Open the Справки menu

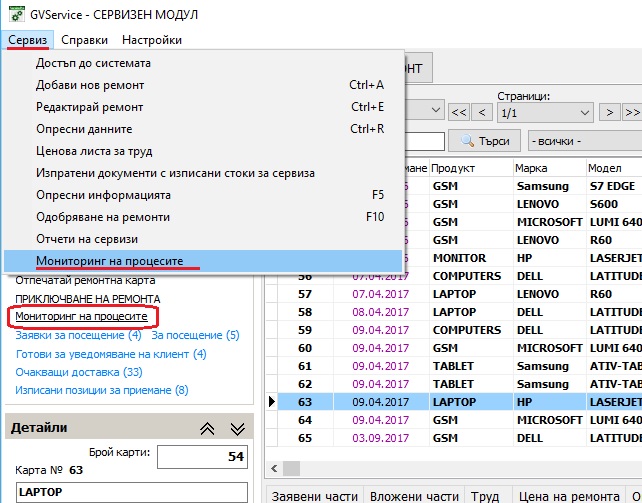84,40
